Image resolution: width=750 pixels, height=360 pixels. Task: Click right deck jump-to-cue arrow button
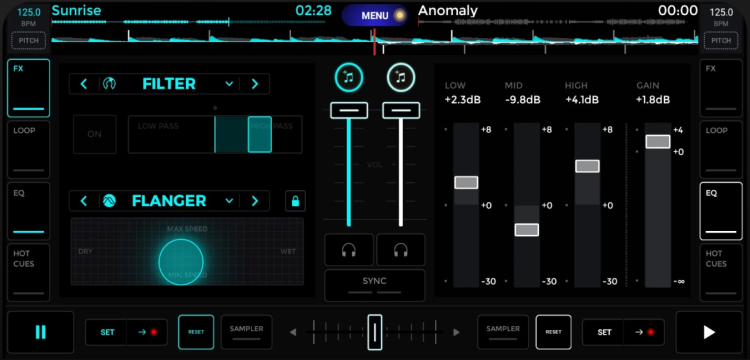644,332
